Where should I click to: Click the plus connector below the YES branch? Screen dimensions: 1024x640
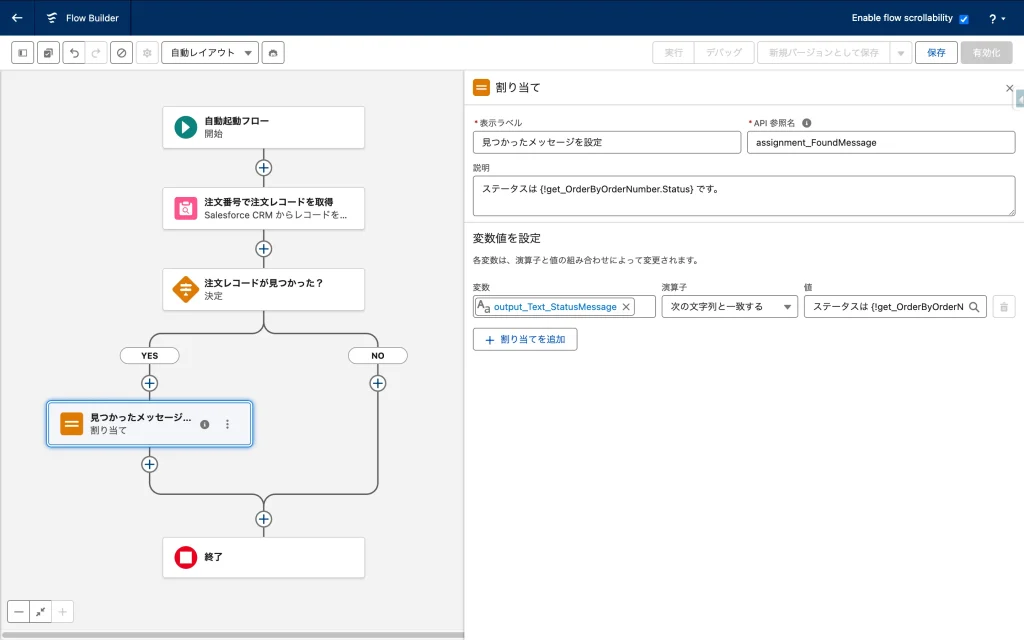click(150, 383)
